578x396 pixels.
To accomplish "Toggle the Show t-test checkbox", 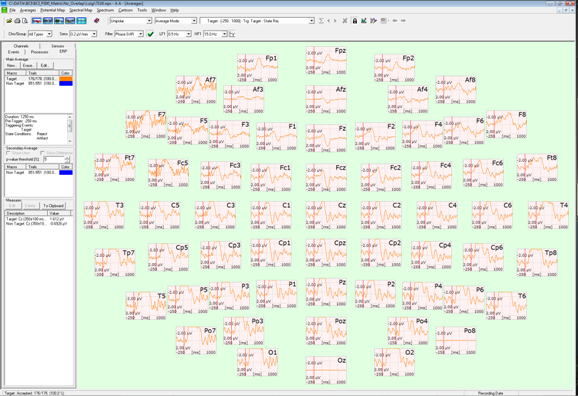I will [8, 153].
